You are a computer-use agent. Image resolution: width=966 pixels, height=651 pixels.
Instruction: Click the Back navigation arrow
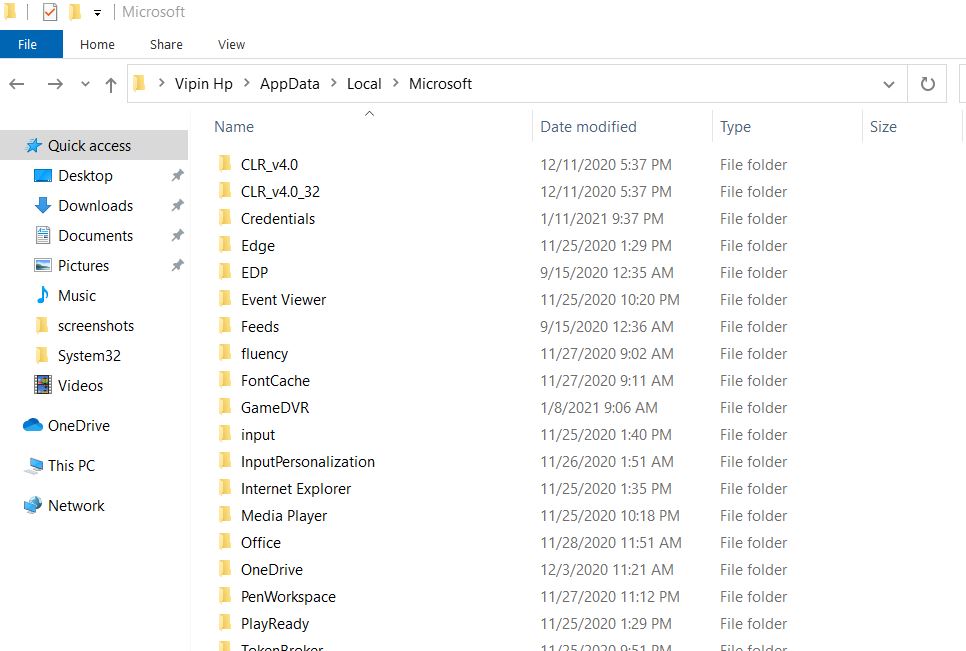coord(17,84)
